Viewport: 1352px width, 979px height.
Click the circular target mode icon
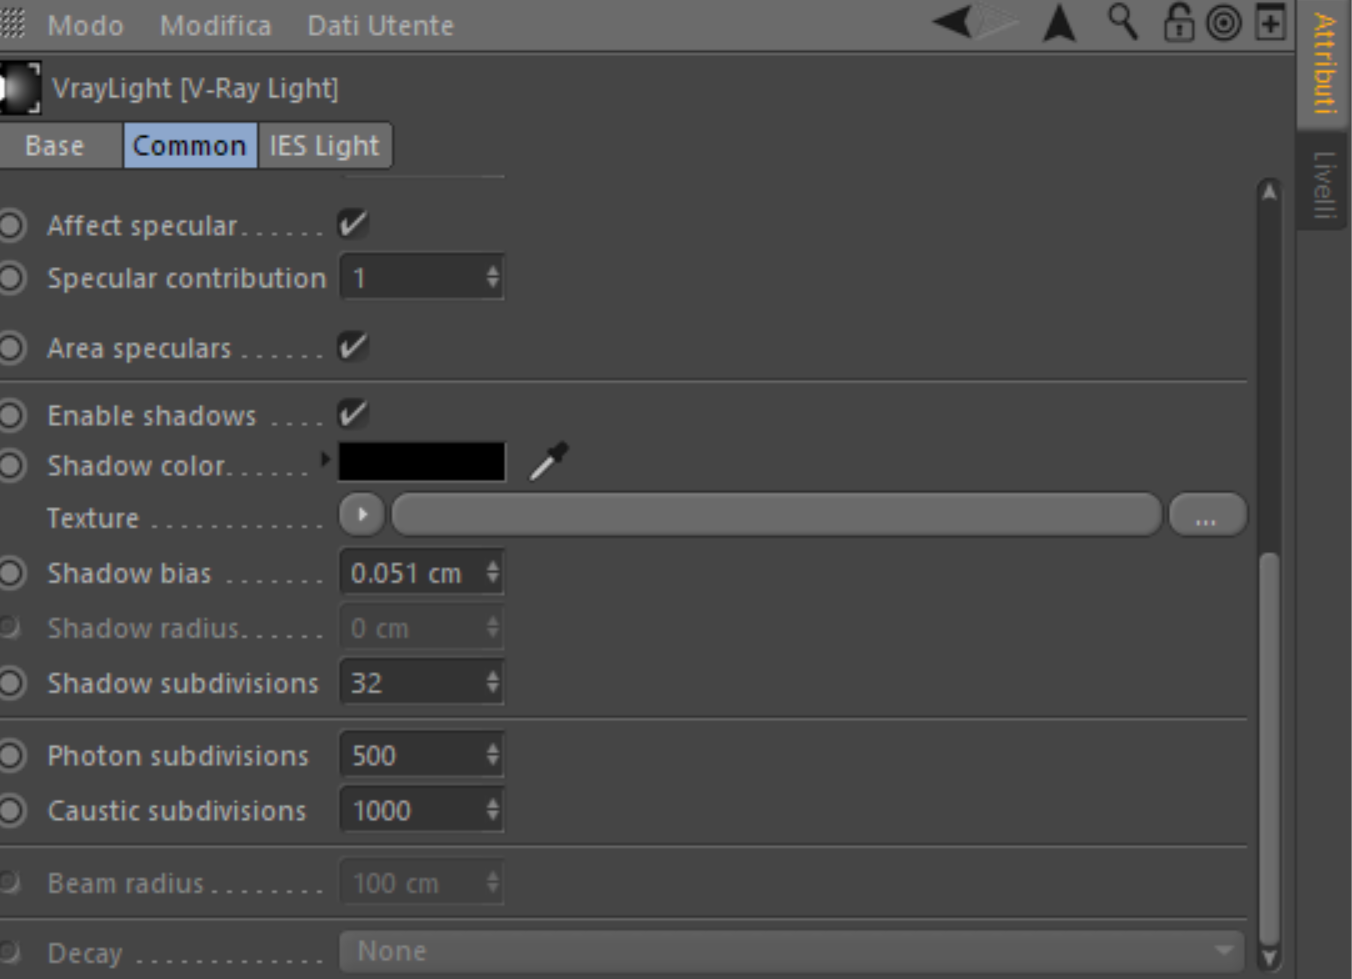[x=1224, y=22]
